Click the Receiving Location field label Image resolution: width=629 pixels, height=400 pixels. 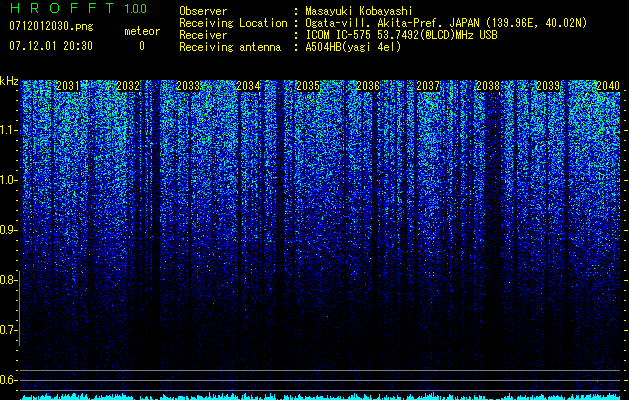(x=233, y=23)
